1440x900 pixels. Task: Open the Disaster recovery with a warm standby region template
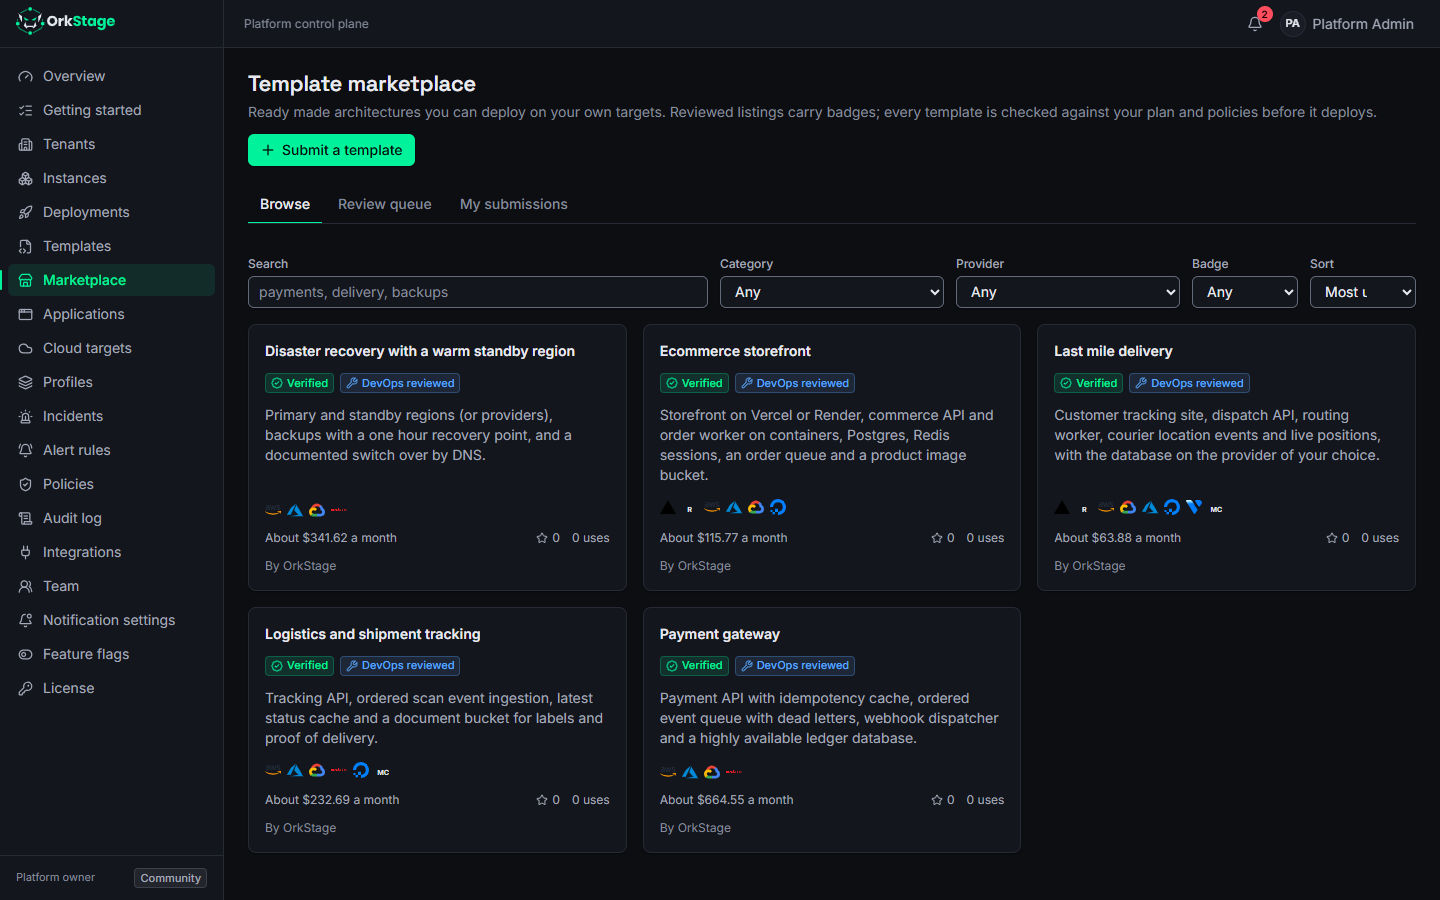coord(420,351)
